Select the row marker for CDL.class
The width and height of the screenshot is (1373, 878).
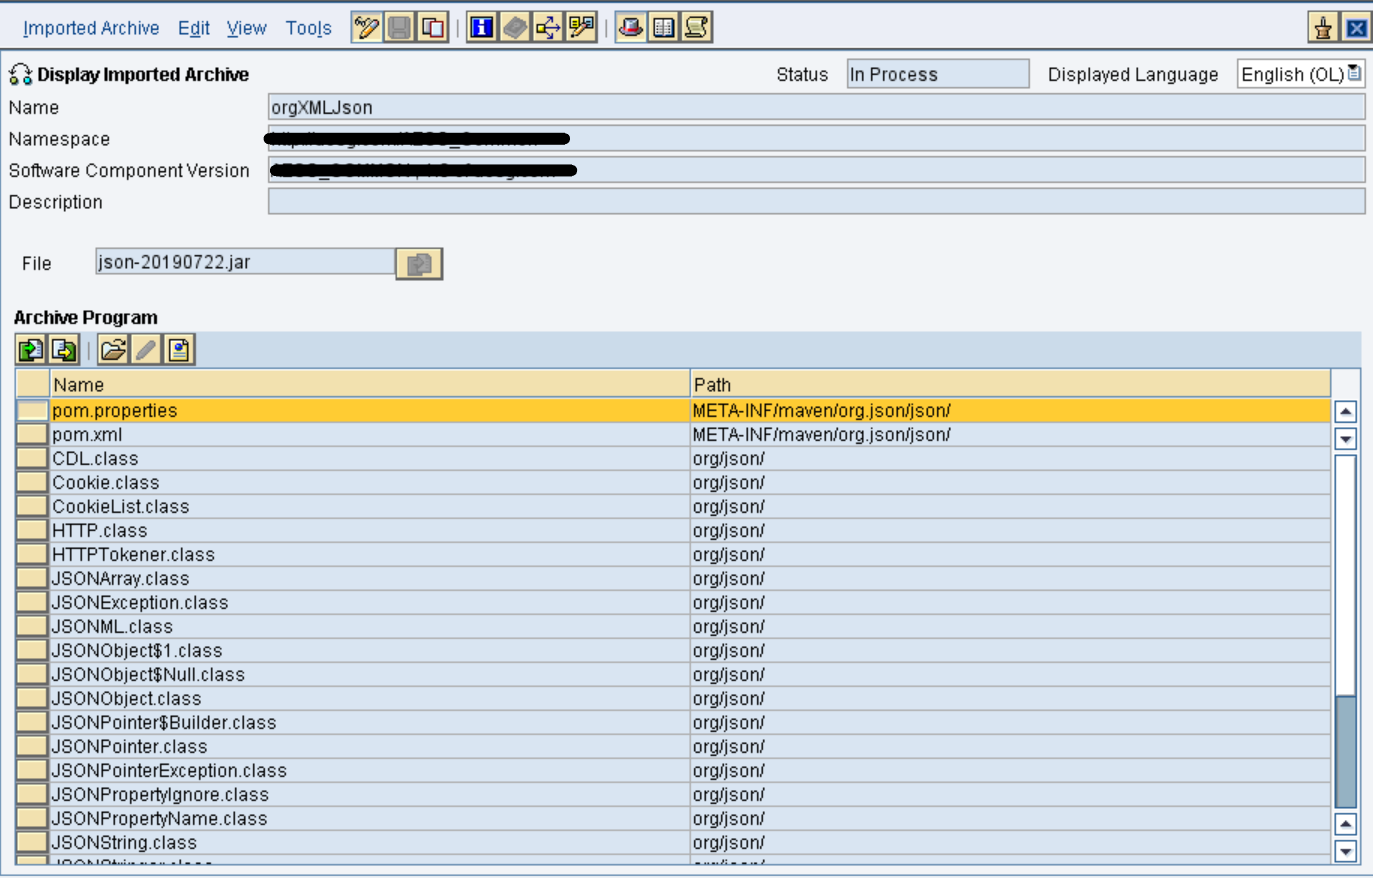click(32, 459)
